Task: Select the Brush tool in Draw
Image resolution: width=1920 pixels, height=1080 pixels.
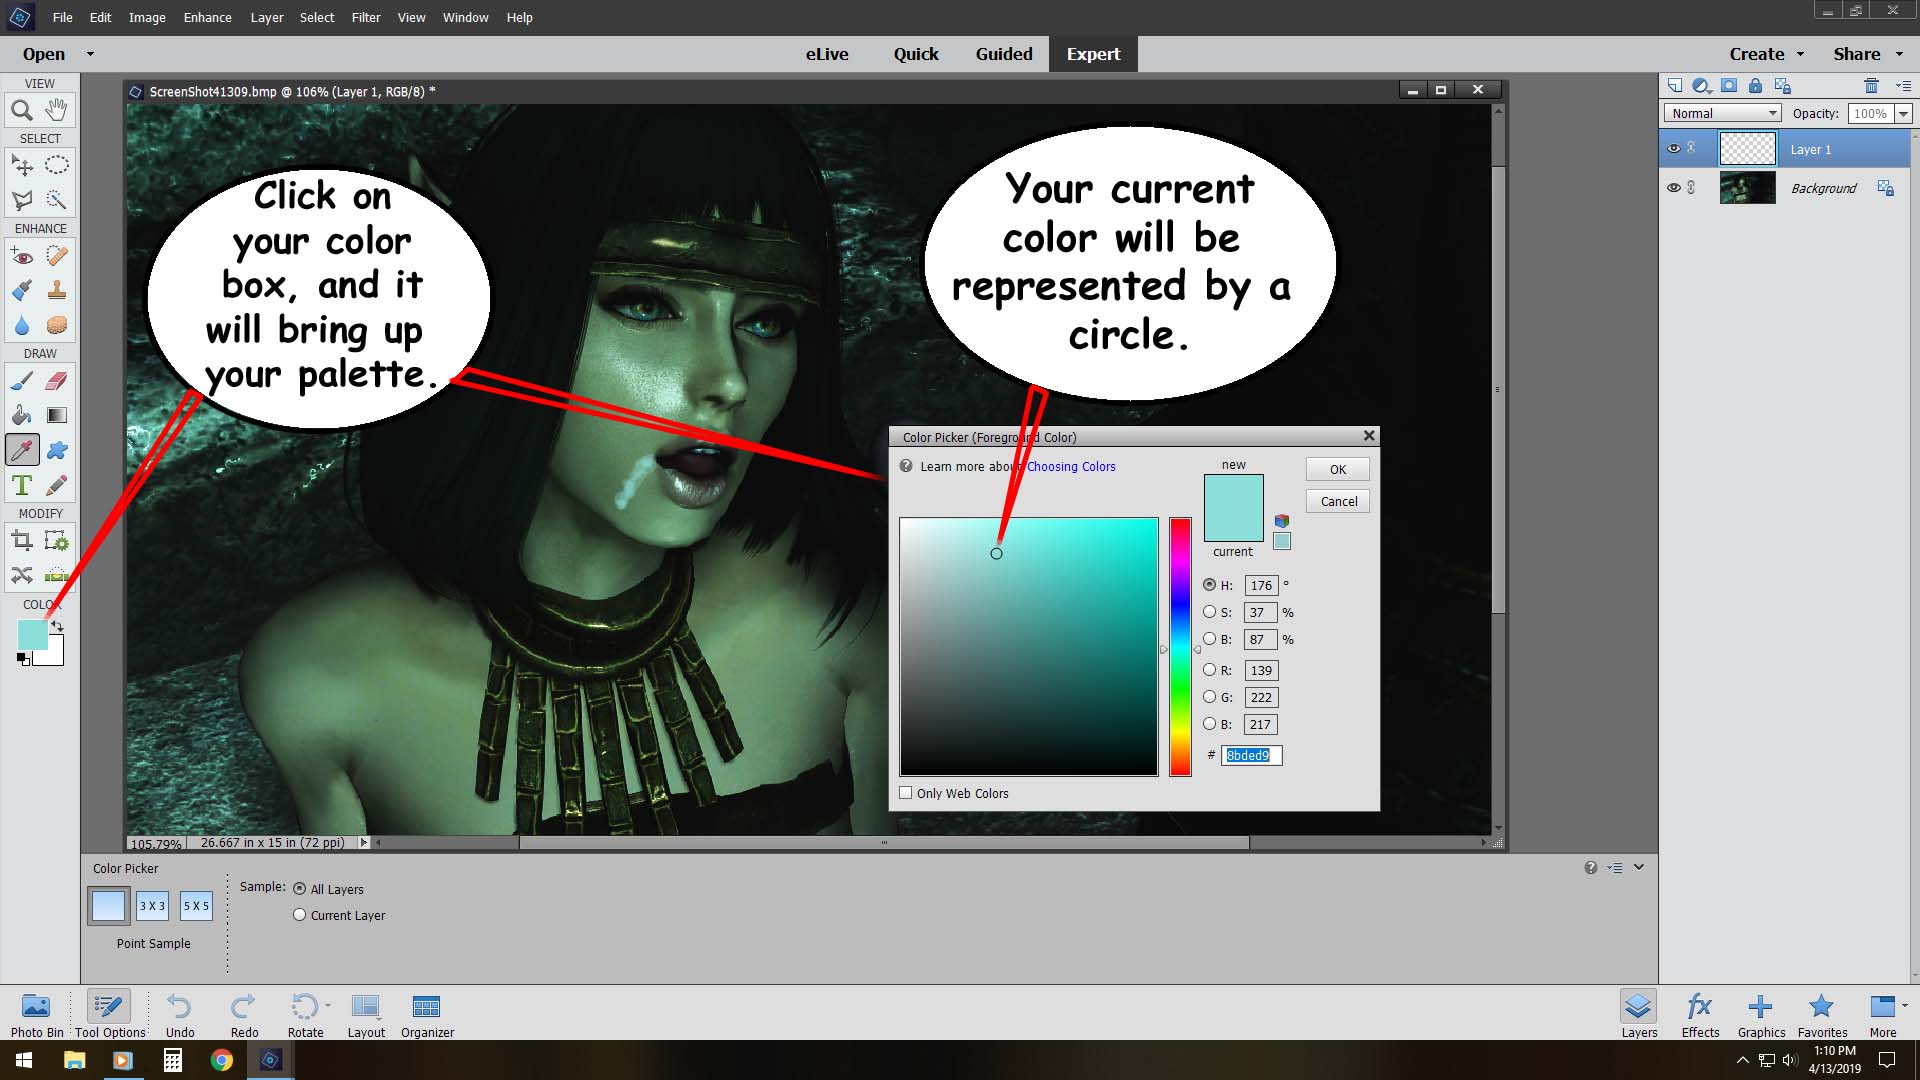Action: [x=22, y=381]
